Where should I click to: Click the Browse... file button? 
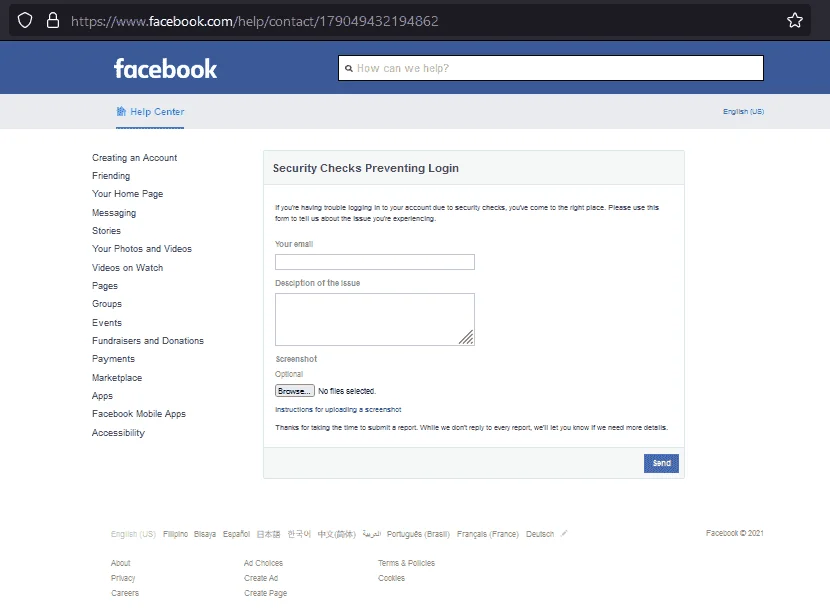point(295,391)
